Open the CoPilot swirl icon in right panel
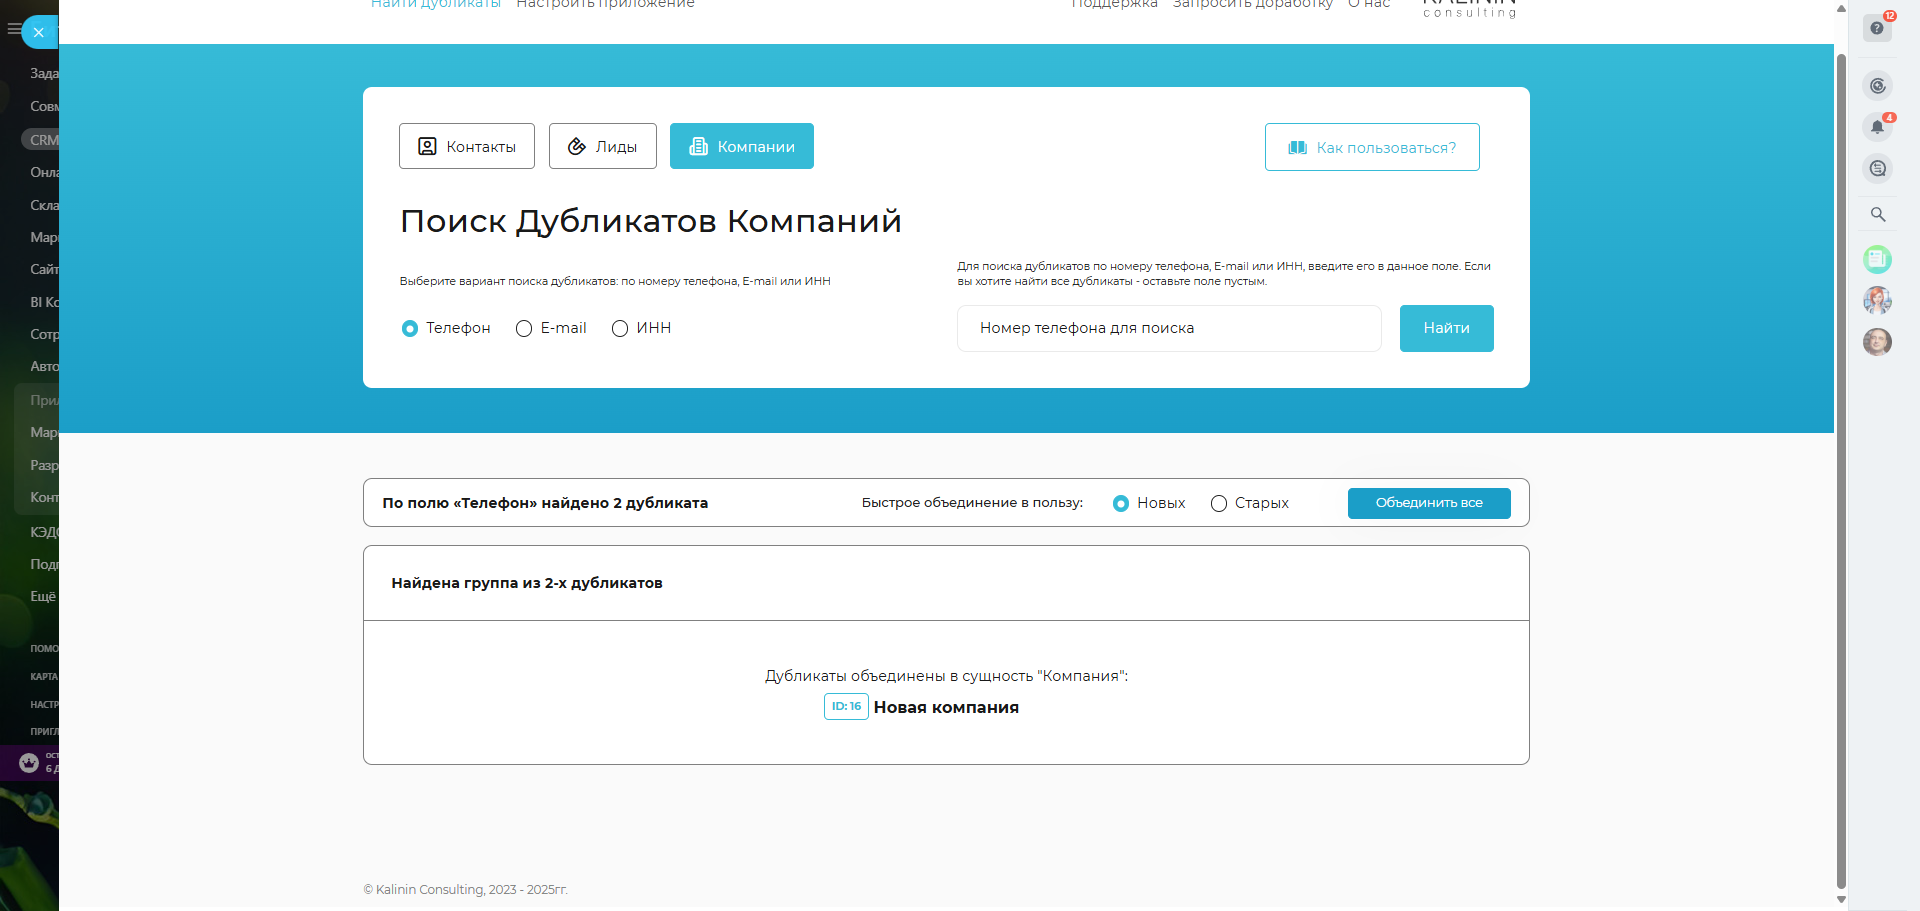The image size is (1920, 911). (x=1877, y=86)
